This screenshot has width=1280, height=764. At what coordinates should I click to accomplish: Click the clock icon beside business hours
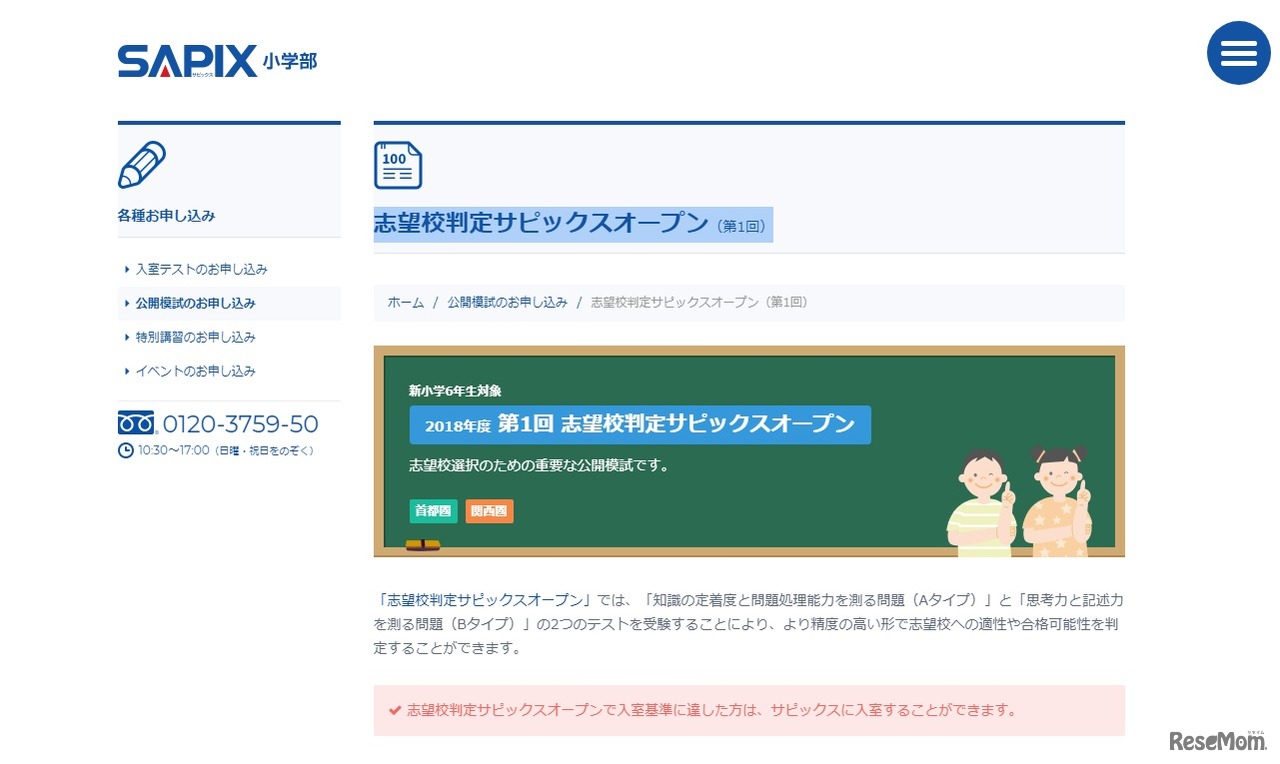pyautogui.click(x=126, y=451)
